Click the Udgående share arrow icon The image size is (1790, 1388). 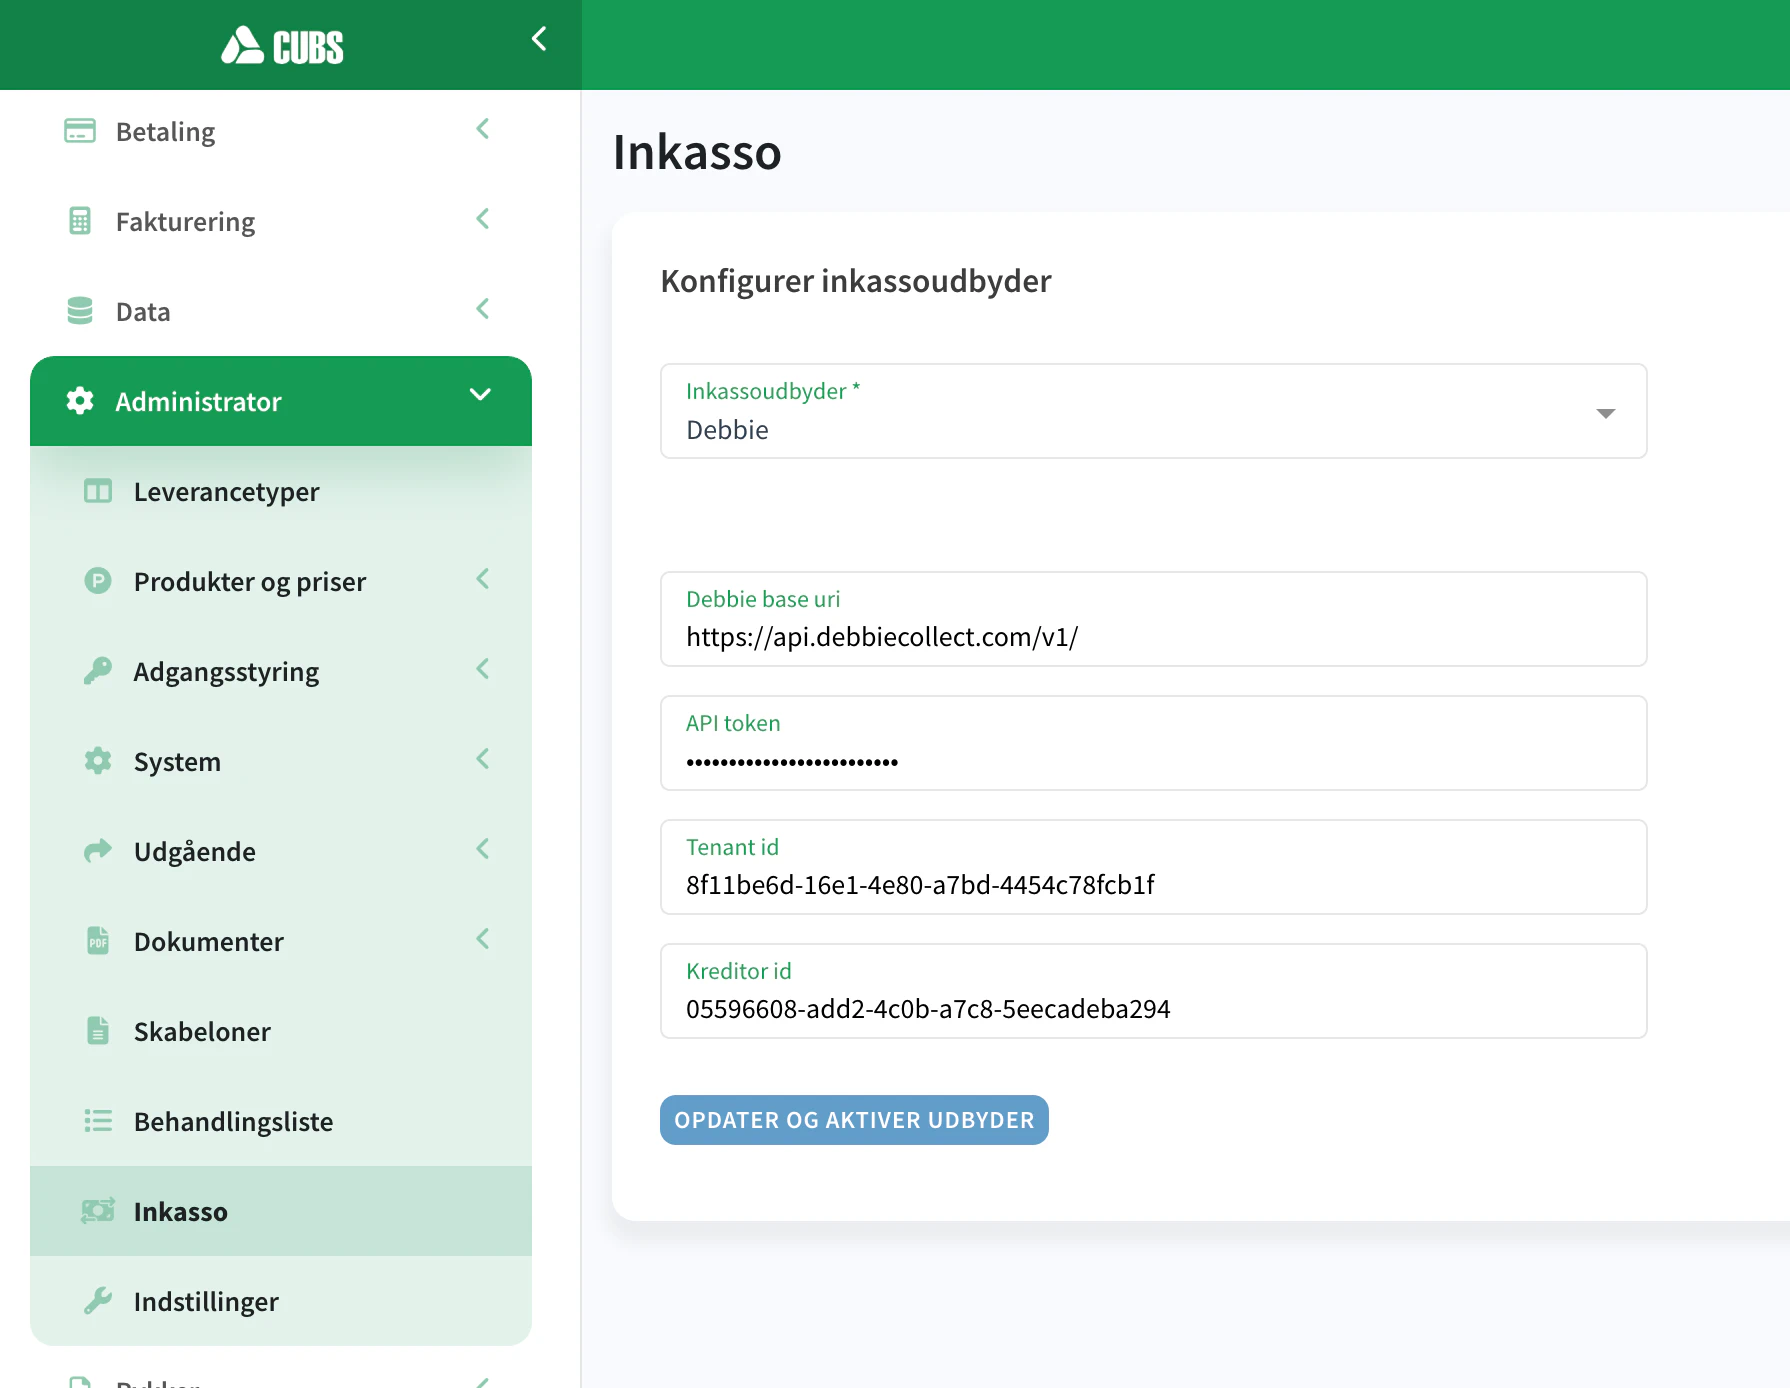[x=98, y=851]
